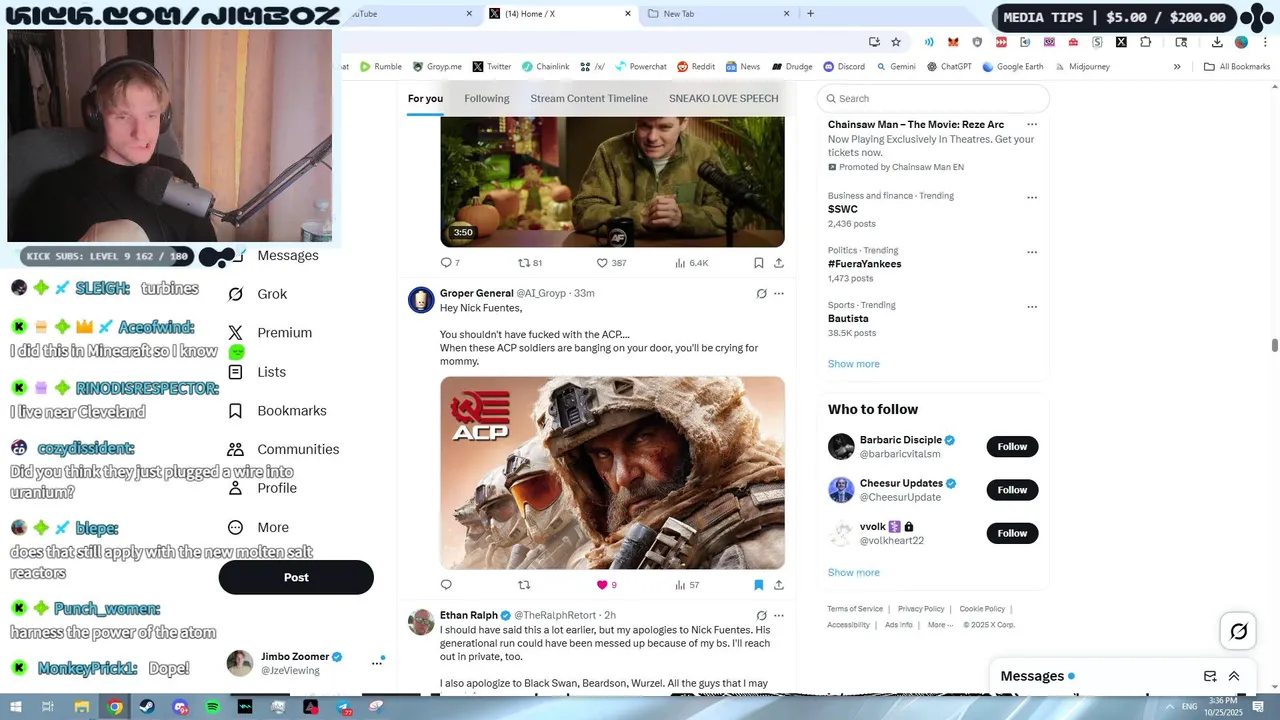Viewport: 1280px width, 720px height.
Task: Open more options on Ethan Ralph post
Action: pos(779,615)
